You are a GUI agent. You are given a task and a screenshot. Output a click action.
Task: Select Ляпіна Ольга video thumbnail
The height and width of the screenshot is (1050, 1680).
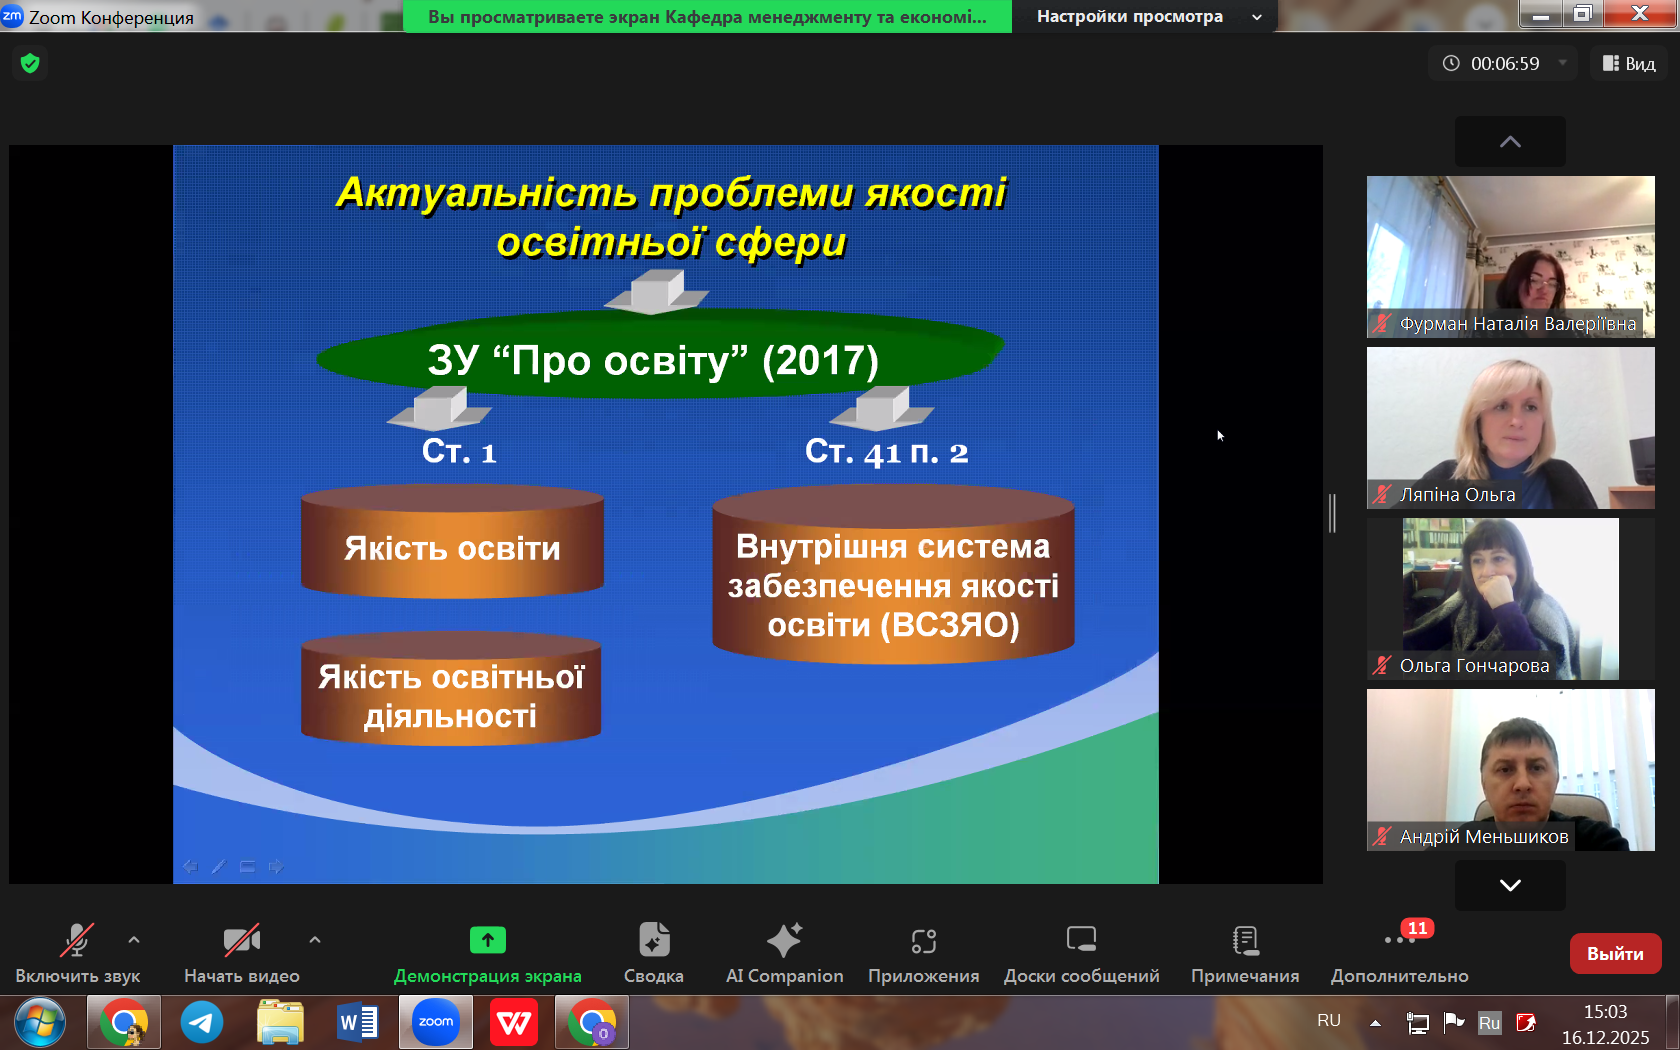(1510, 428)
